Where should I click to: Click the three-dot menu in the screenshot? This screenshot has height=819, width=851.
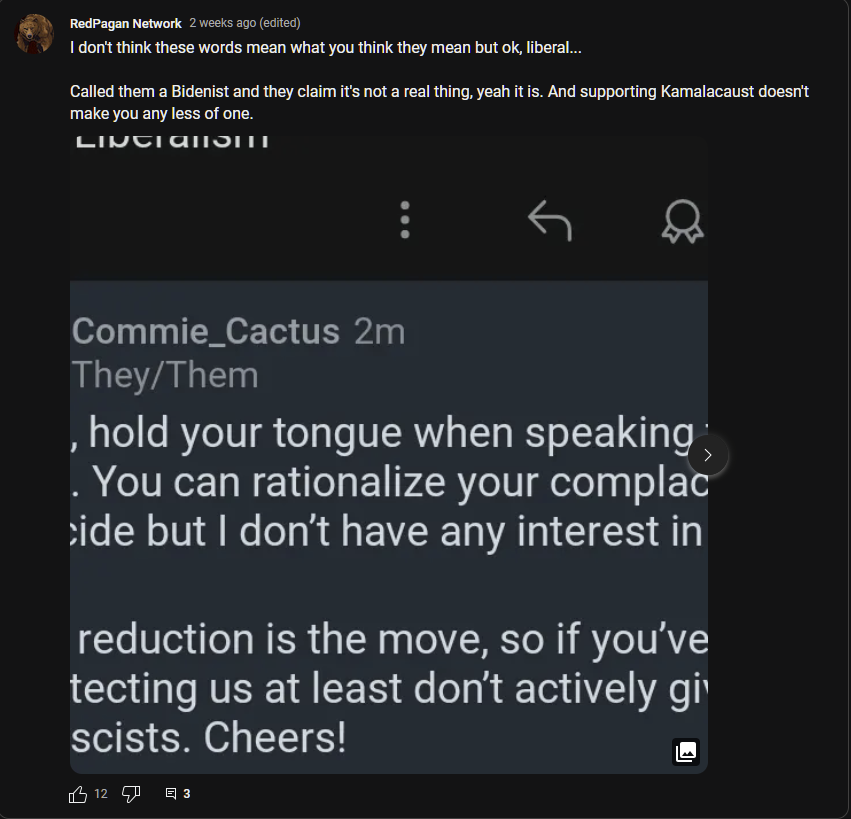click(x=405, y=220)
